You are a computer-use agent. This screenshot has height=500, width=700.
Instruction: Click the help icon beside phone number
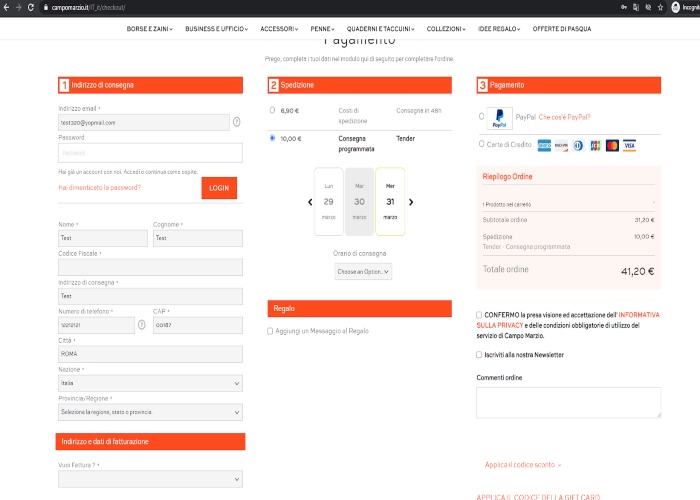point(140,325)
